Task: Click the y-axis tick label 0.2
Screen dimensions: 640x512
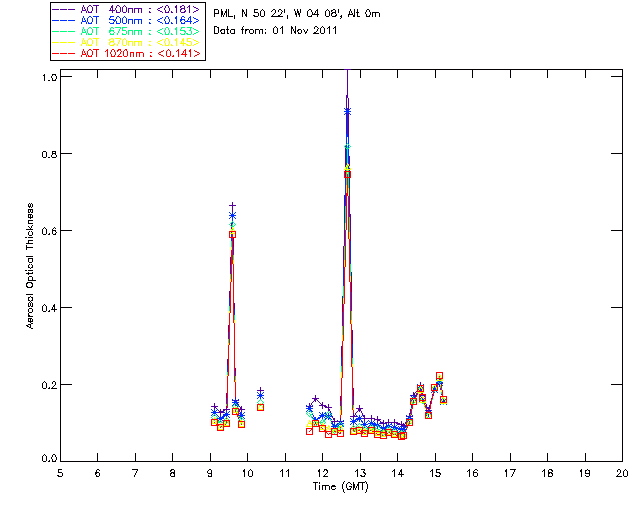Action: pyautogui.click(x=48, y=385)
